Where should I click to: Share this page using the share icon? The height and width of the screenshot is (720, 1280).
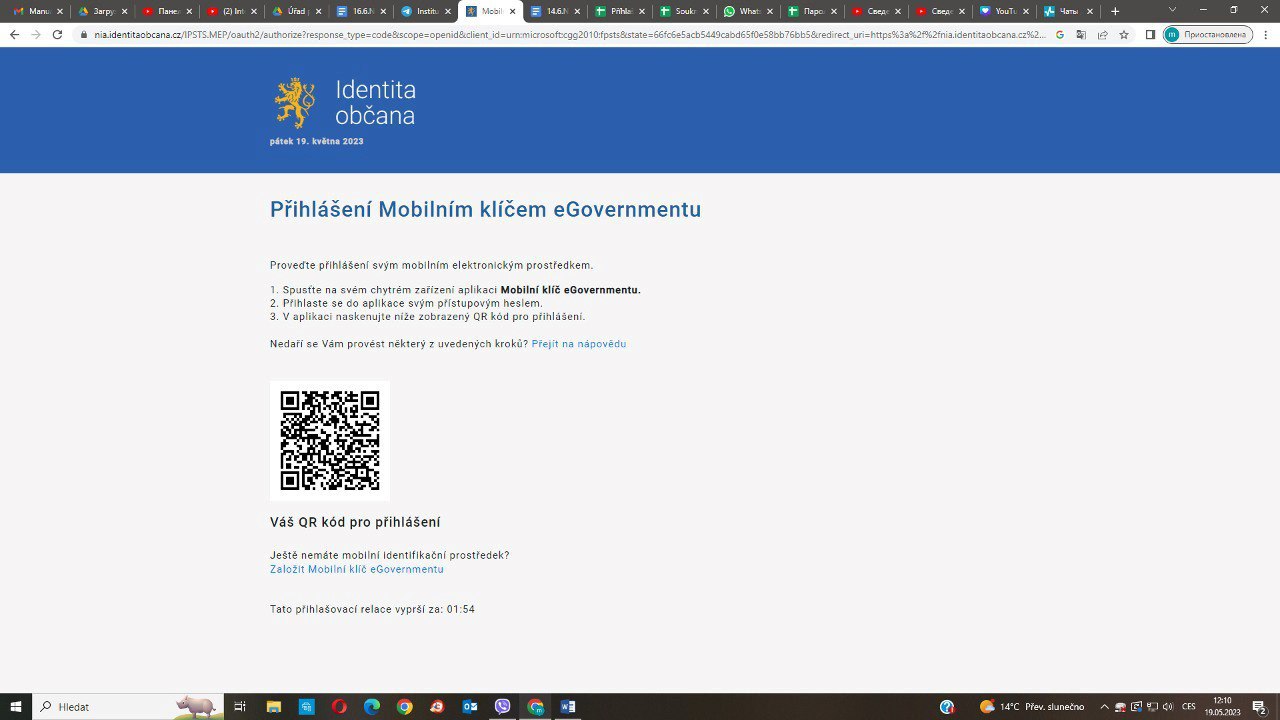(1102, 34)
